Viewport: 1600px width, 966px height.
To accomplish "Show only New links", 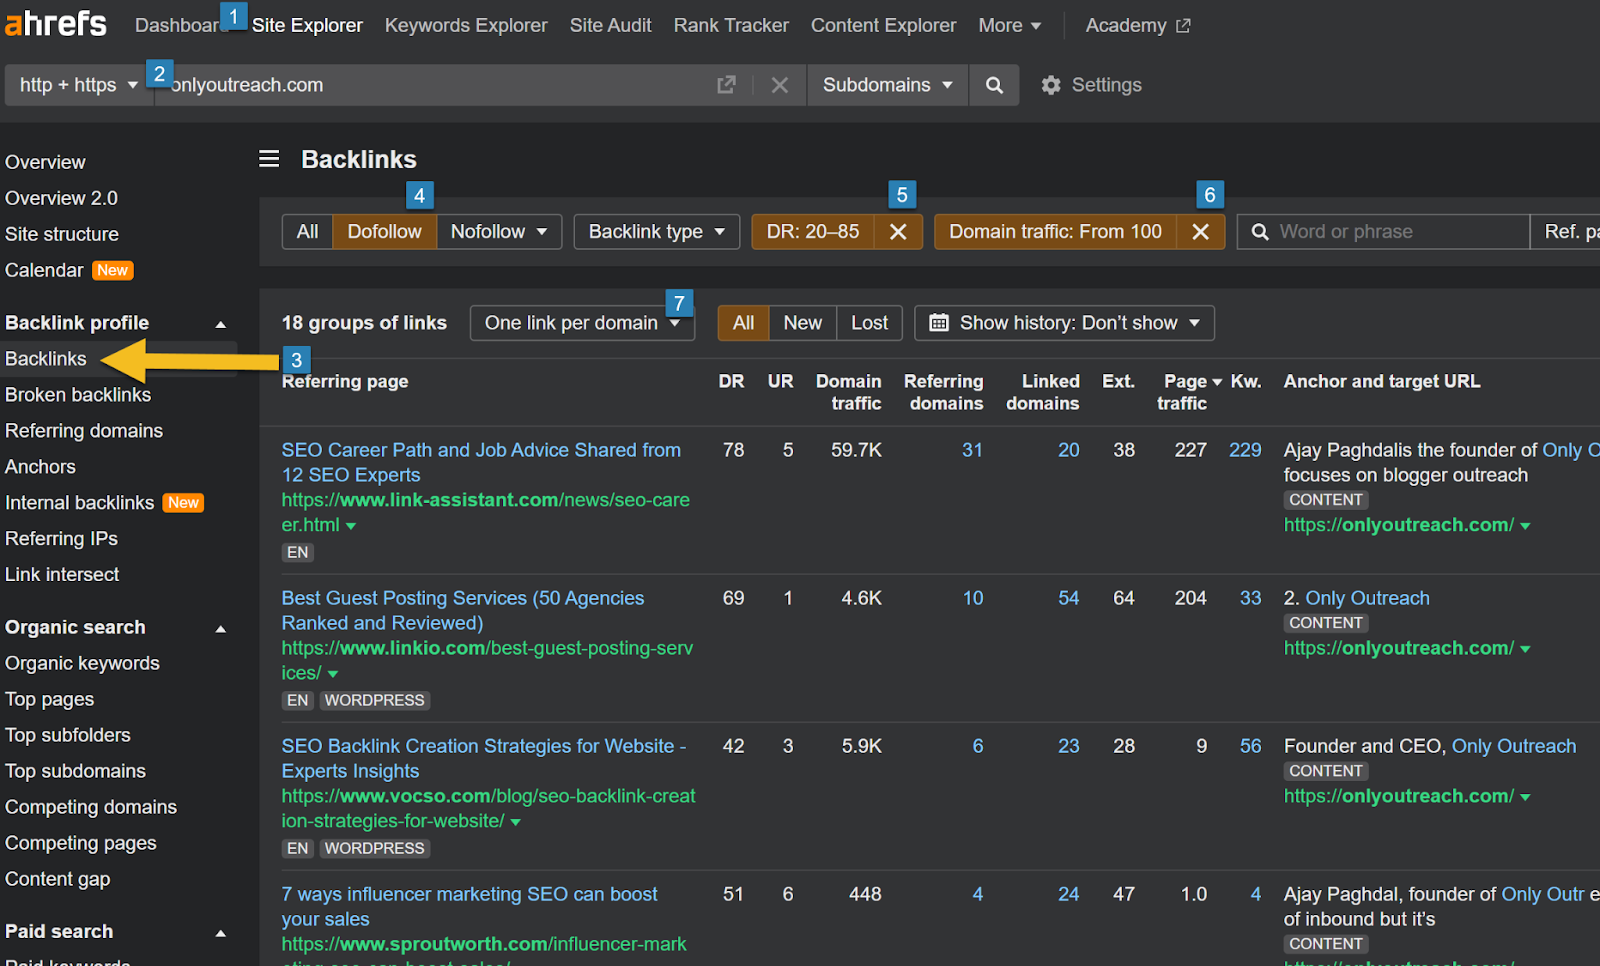I will click(x=802, y=323).
